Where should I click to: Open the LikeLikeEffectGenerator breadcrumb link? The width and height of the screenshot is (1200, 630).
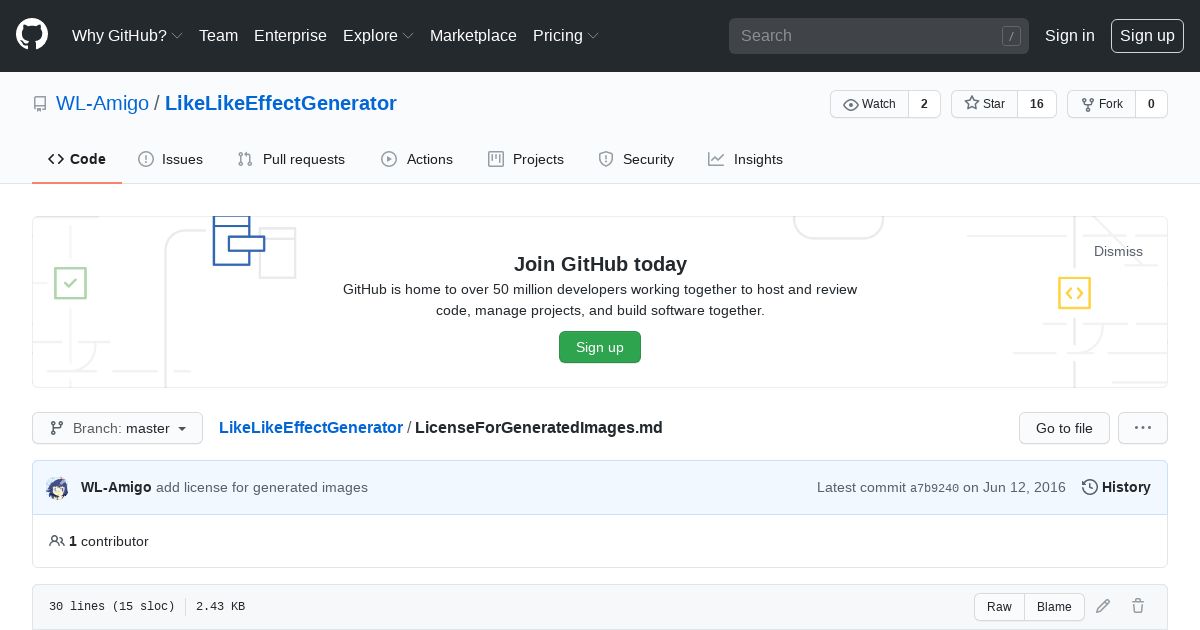(311, 427)
